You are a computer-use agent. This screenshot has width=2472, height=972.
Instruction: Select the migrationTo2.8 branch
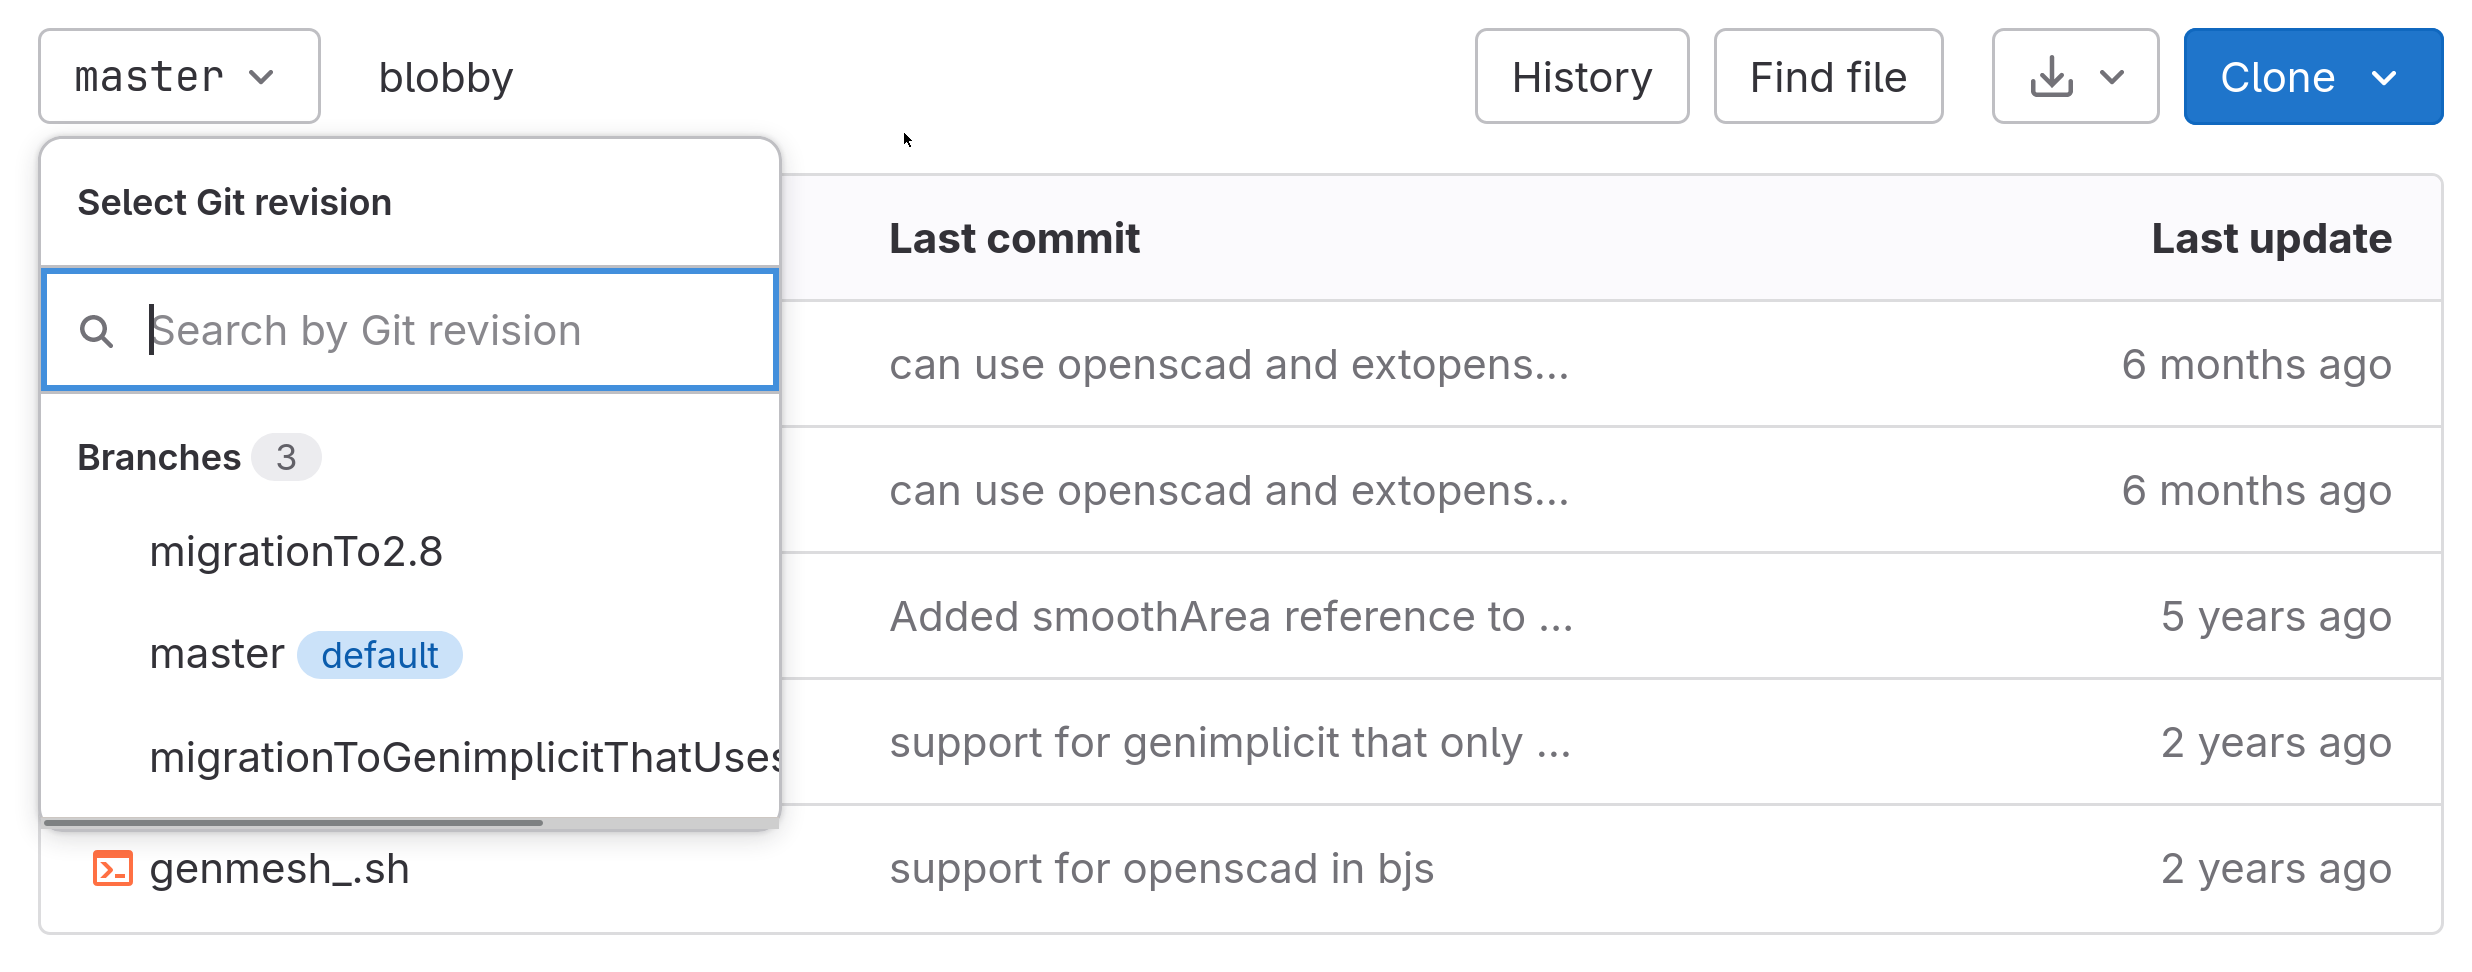tap(296, 552)
